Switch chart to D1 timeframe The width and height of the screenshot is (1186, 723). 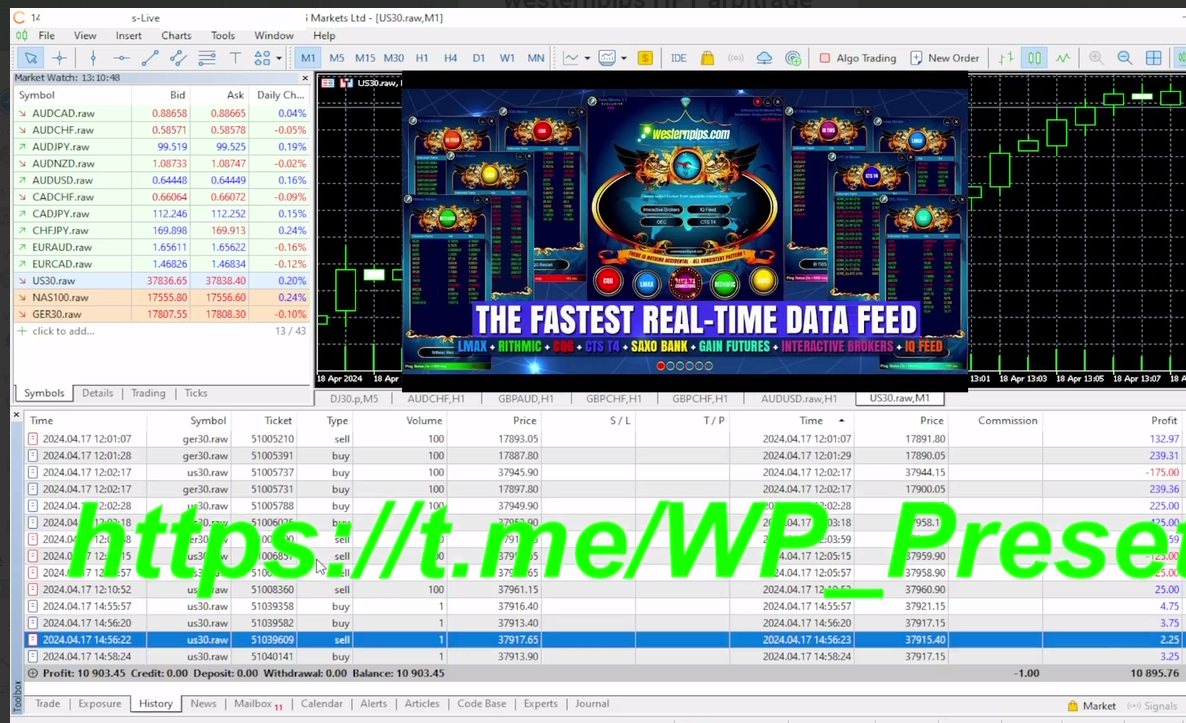479,58
